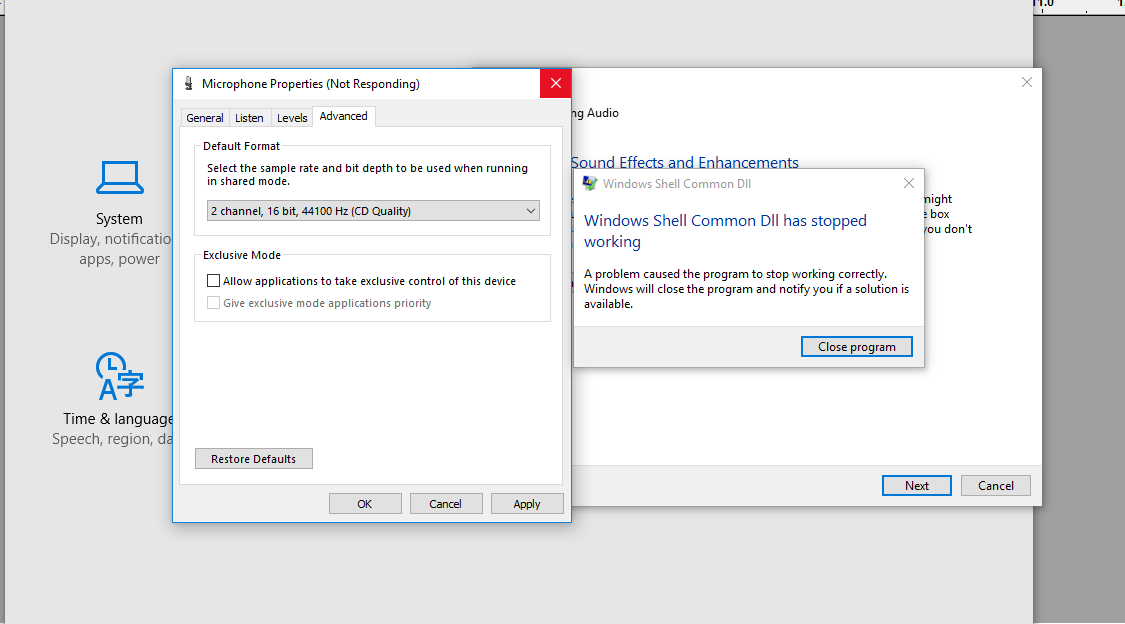The height and width of the screenshot is (624, 1125).
Task: Open the default format sample rate dropdown
Action: pos(373,211)
